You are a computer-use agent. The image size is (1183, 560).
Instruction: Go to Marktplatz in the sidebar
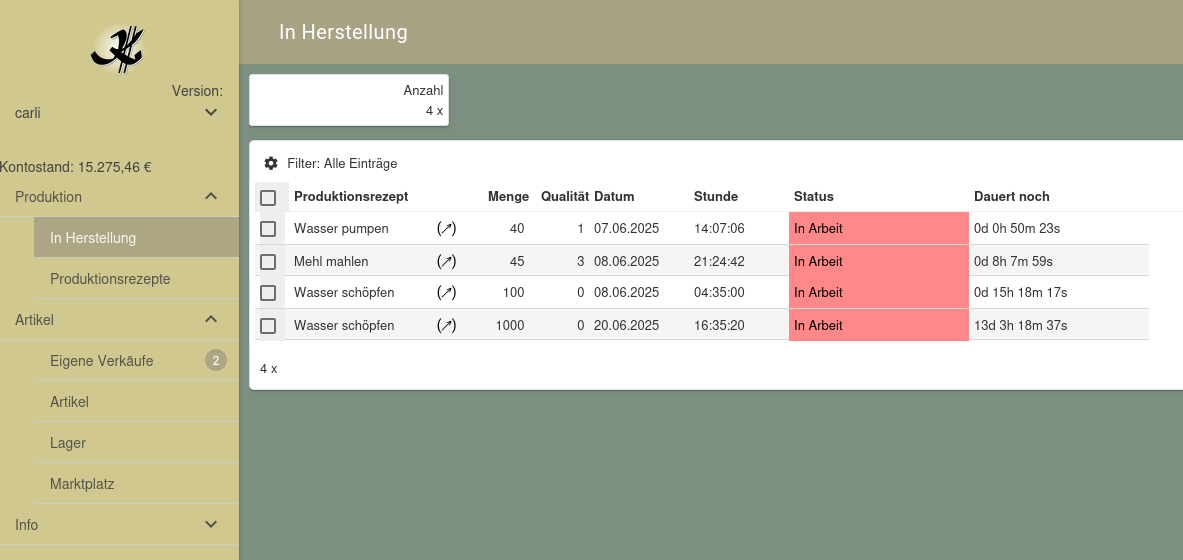(x=82, y=484)
